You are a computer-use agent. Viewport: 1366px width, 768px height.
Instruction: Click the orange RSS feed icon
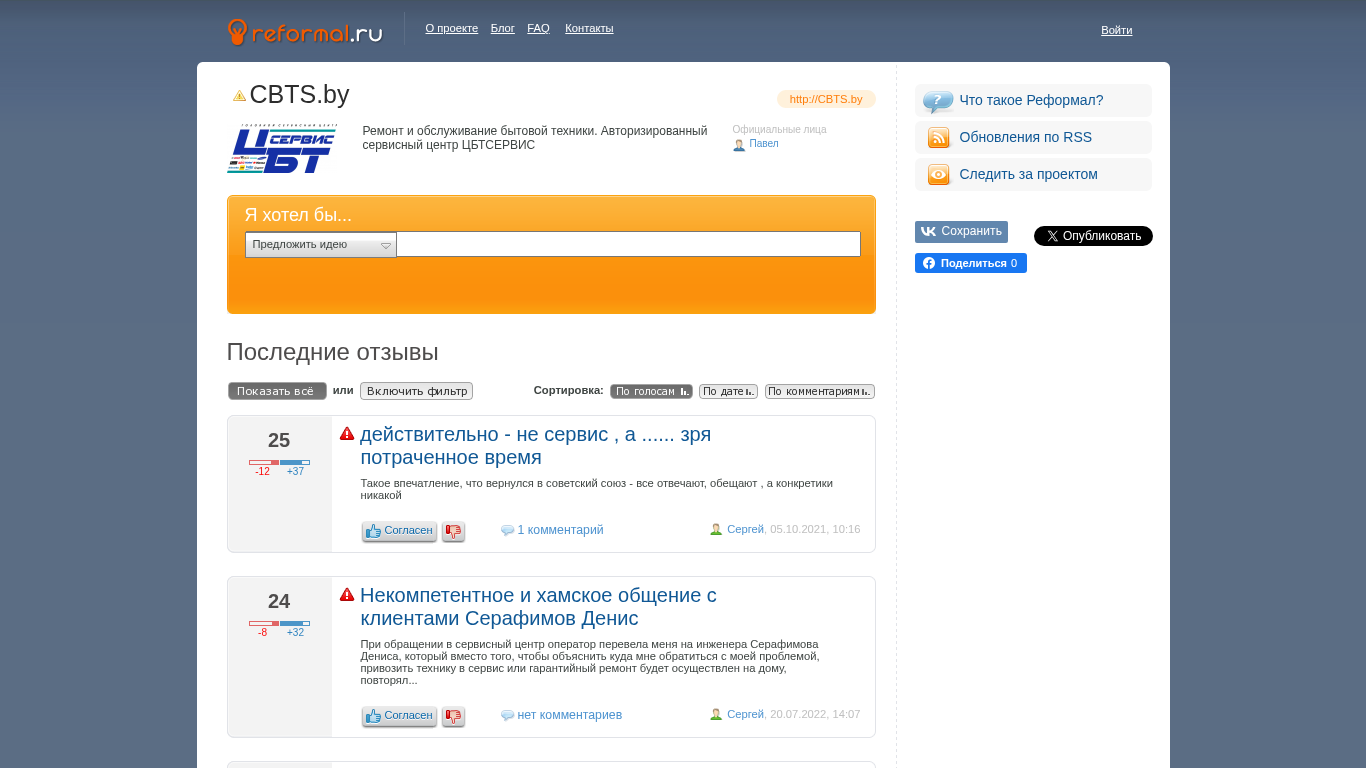coord(938,138)
